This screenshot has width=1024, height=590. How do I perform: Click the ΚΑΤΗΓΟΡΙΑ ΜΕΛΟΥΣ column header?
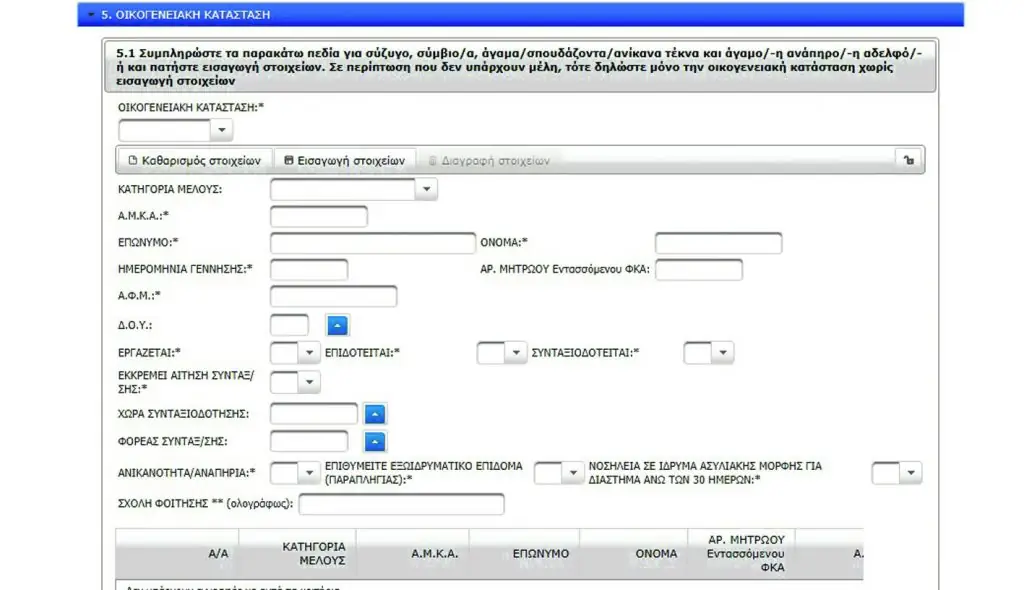point(298,553)
